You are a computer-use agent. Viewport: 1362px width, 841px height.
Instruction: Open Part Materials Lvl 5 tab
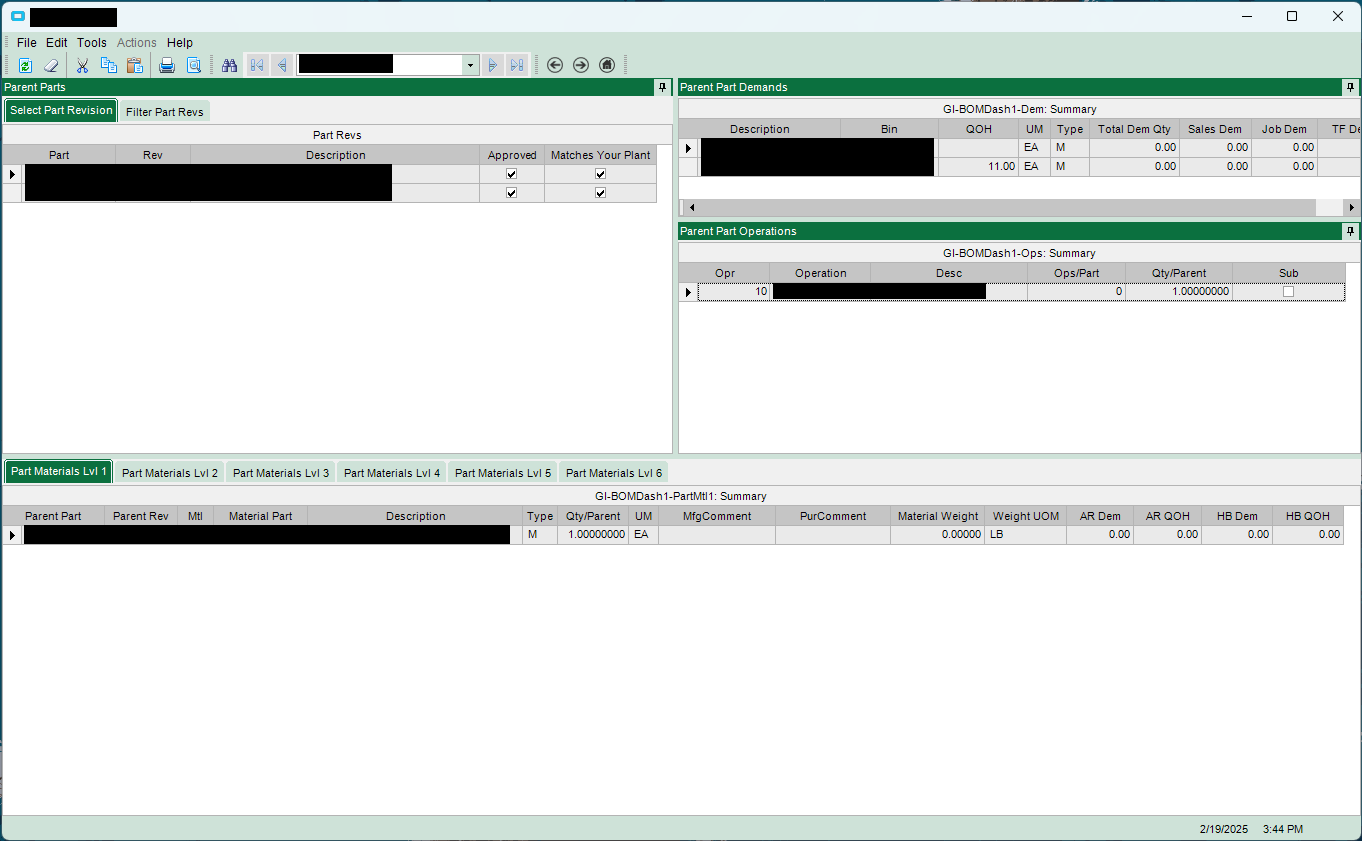[503, 473]
